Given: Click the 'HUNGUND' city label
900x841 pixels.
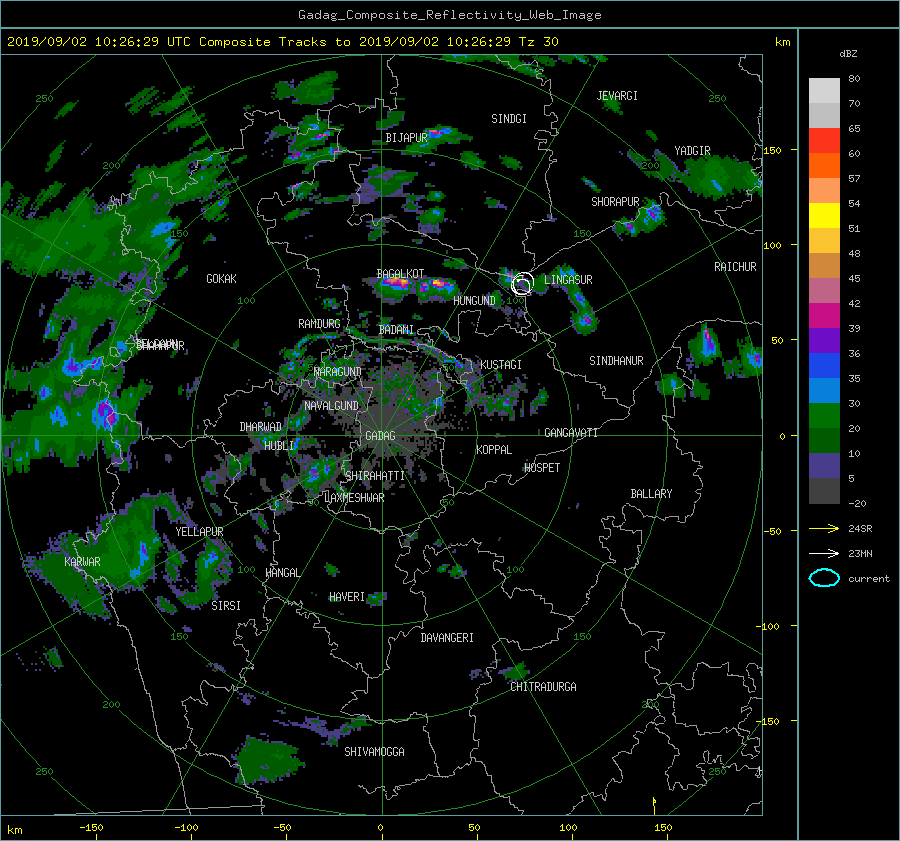Looking at the screenshot, I should click(x=474, y=301).
